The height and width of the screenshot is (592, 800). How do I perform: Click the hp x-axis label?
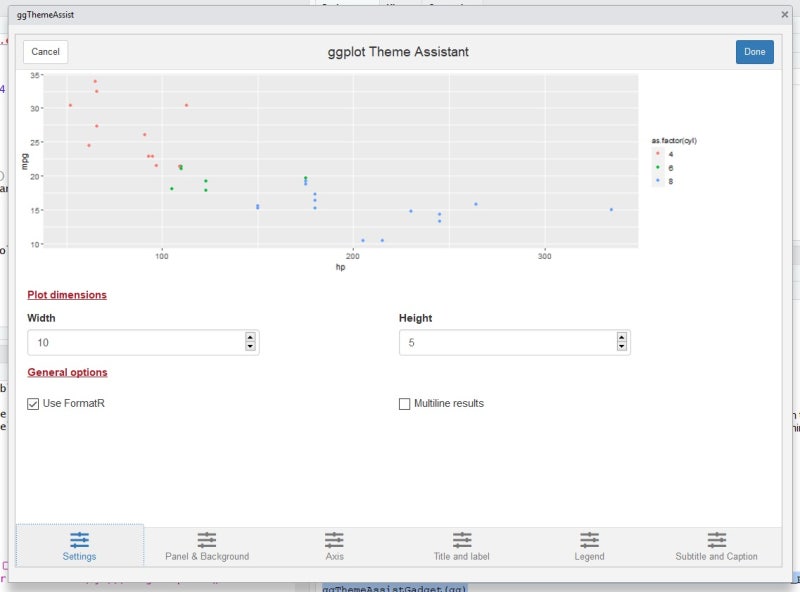[340, 267]
